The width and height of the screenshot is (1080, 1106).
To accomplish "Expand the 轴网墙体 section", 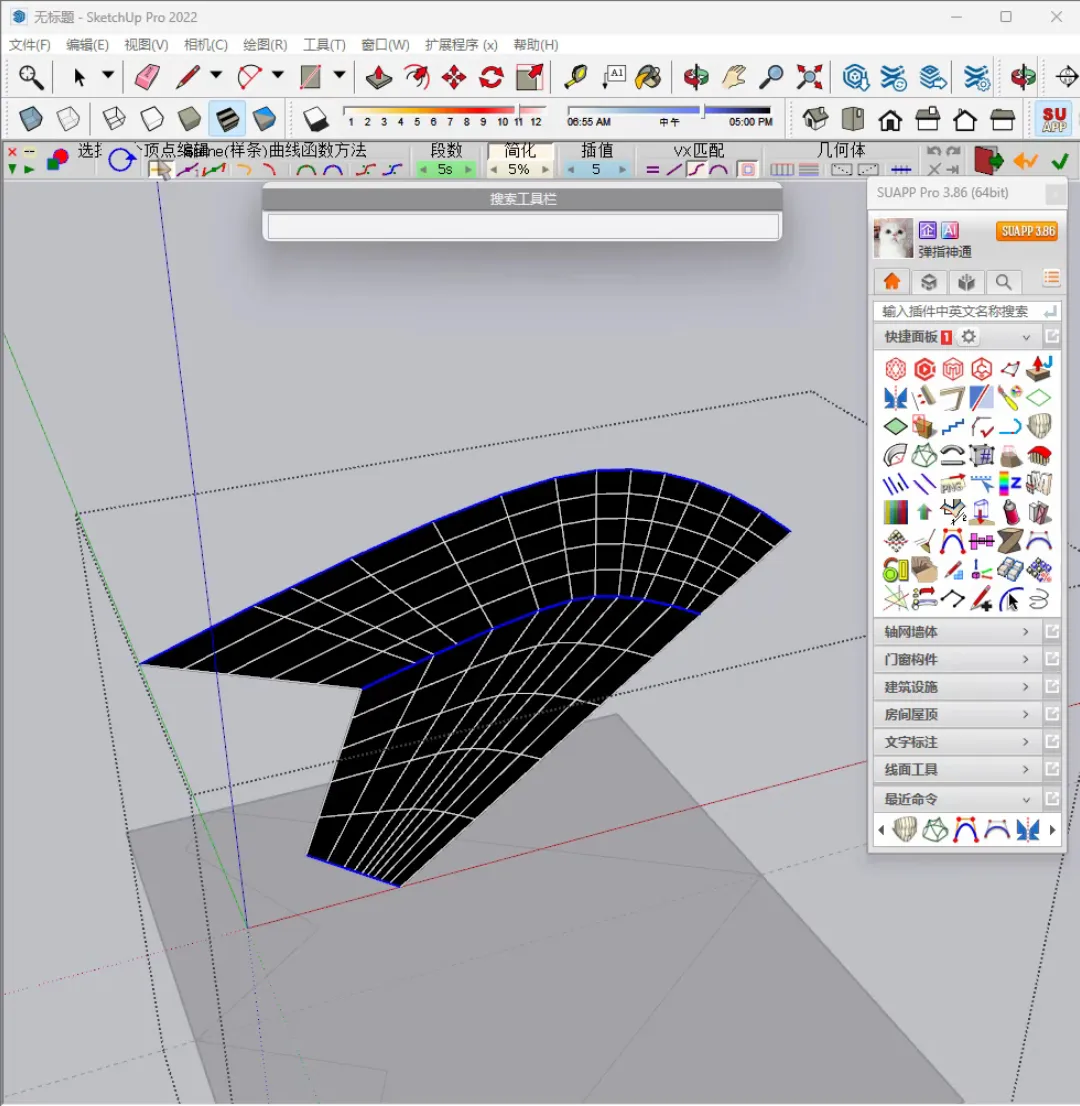I will coord(957,632).
